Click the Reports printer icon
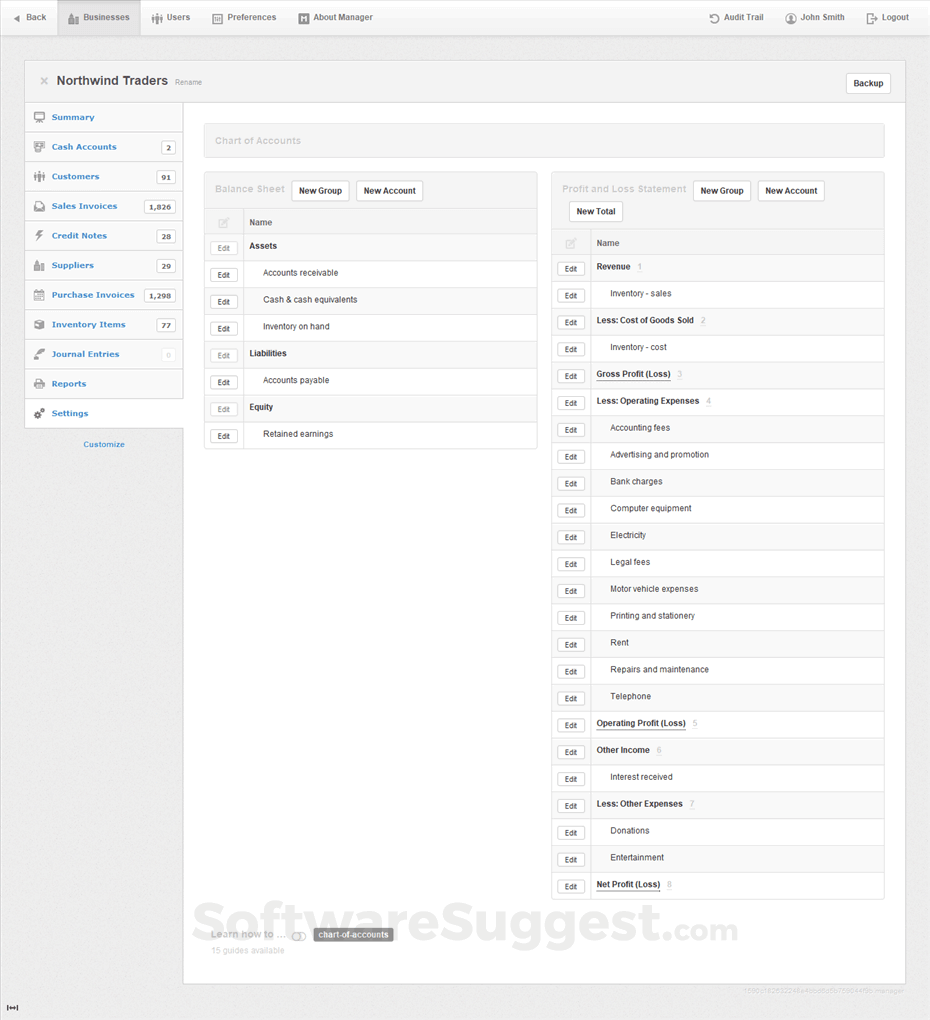Viewport: 930px width, 1020px height. coord(37,384)
